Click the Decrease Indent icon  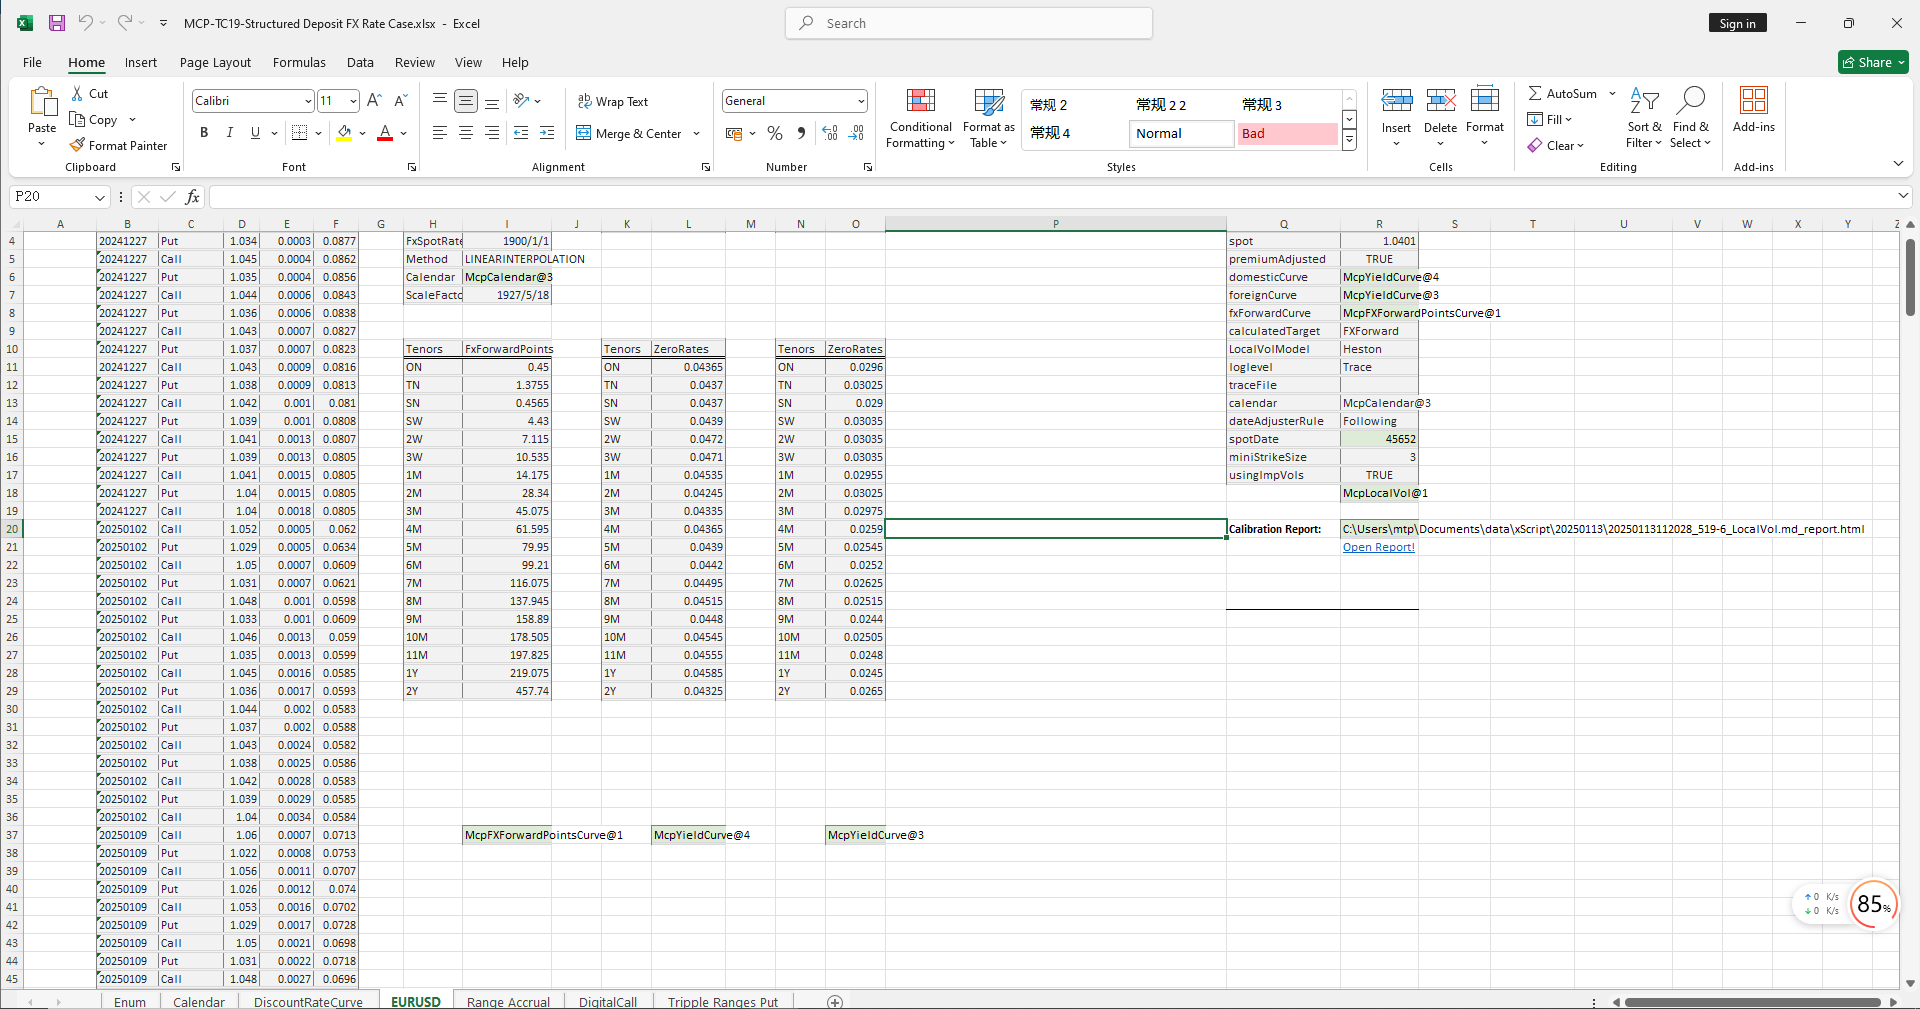[521, 132]
